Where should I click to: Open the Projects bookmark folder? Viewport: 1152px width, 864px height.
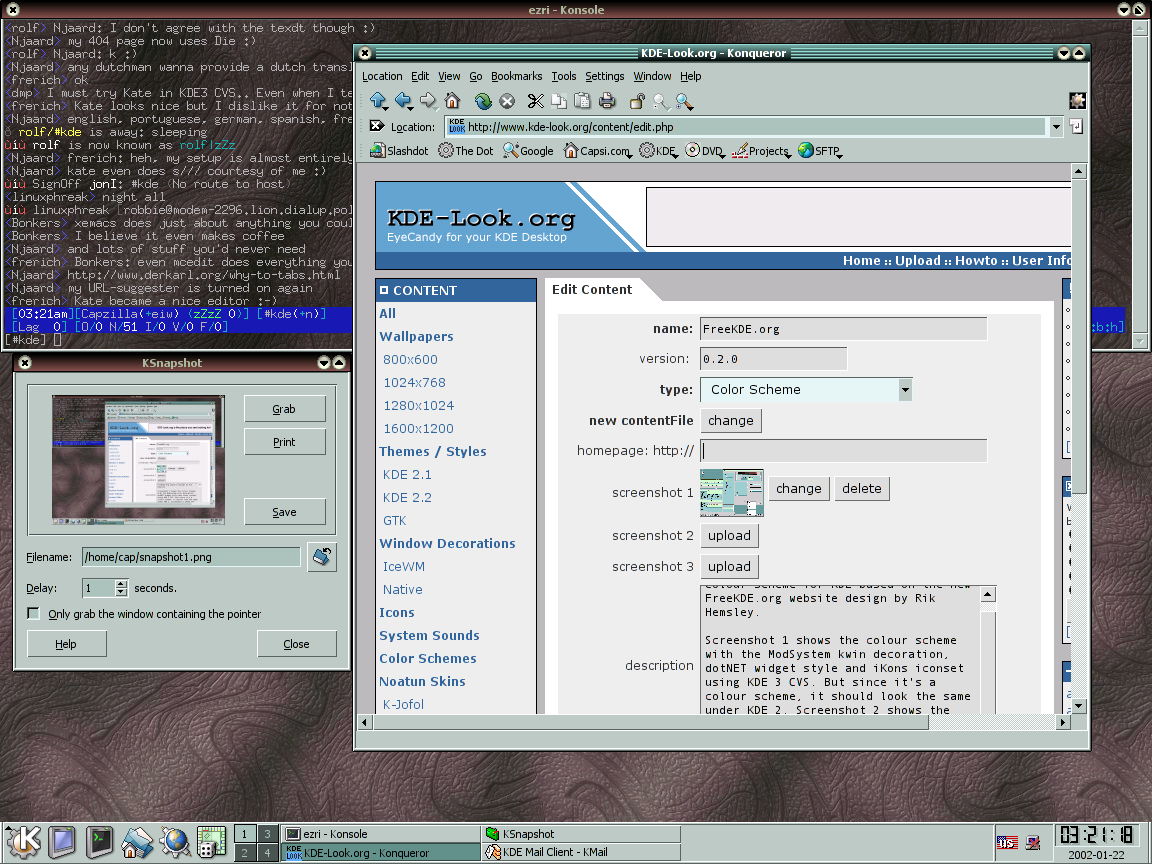click(x=761, y=151)
